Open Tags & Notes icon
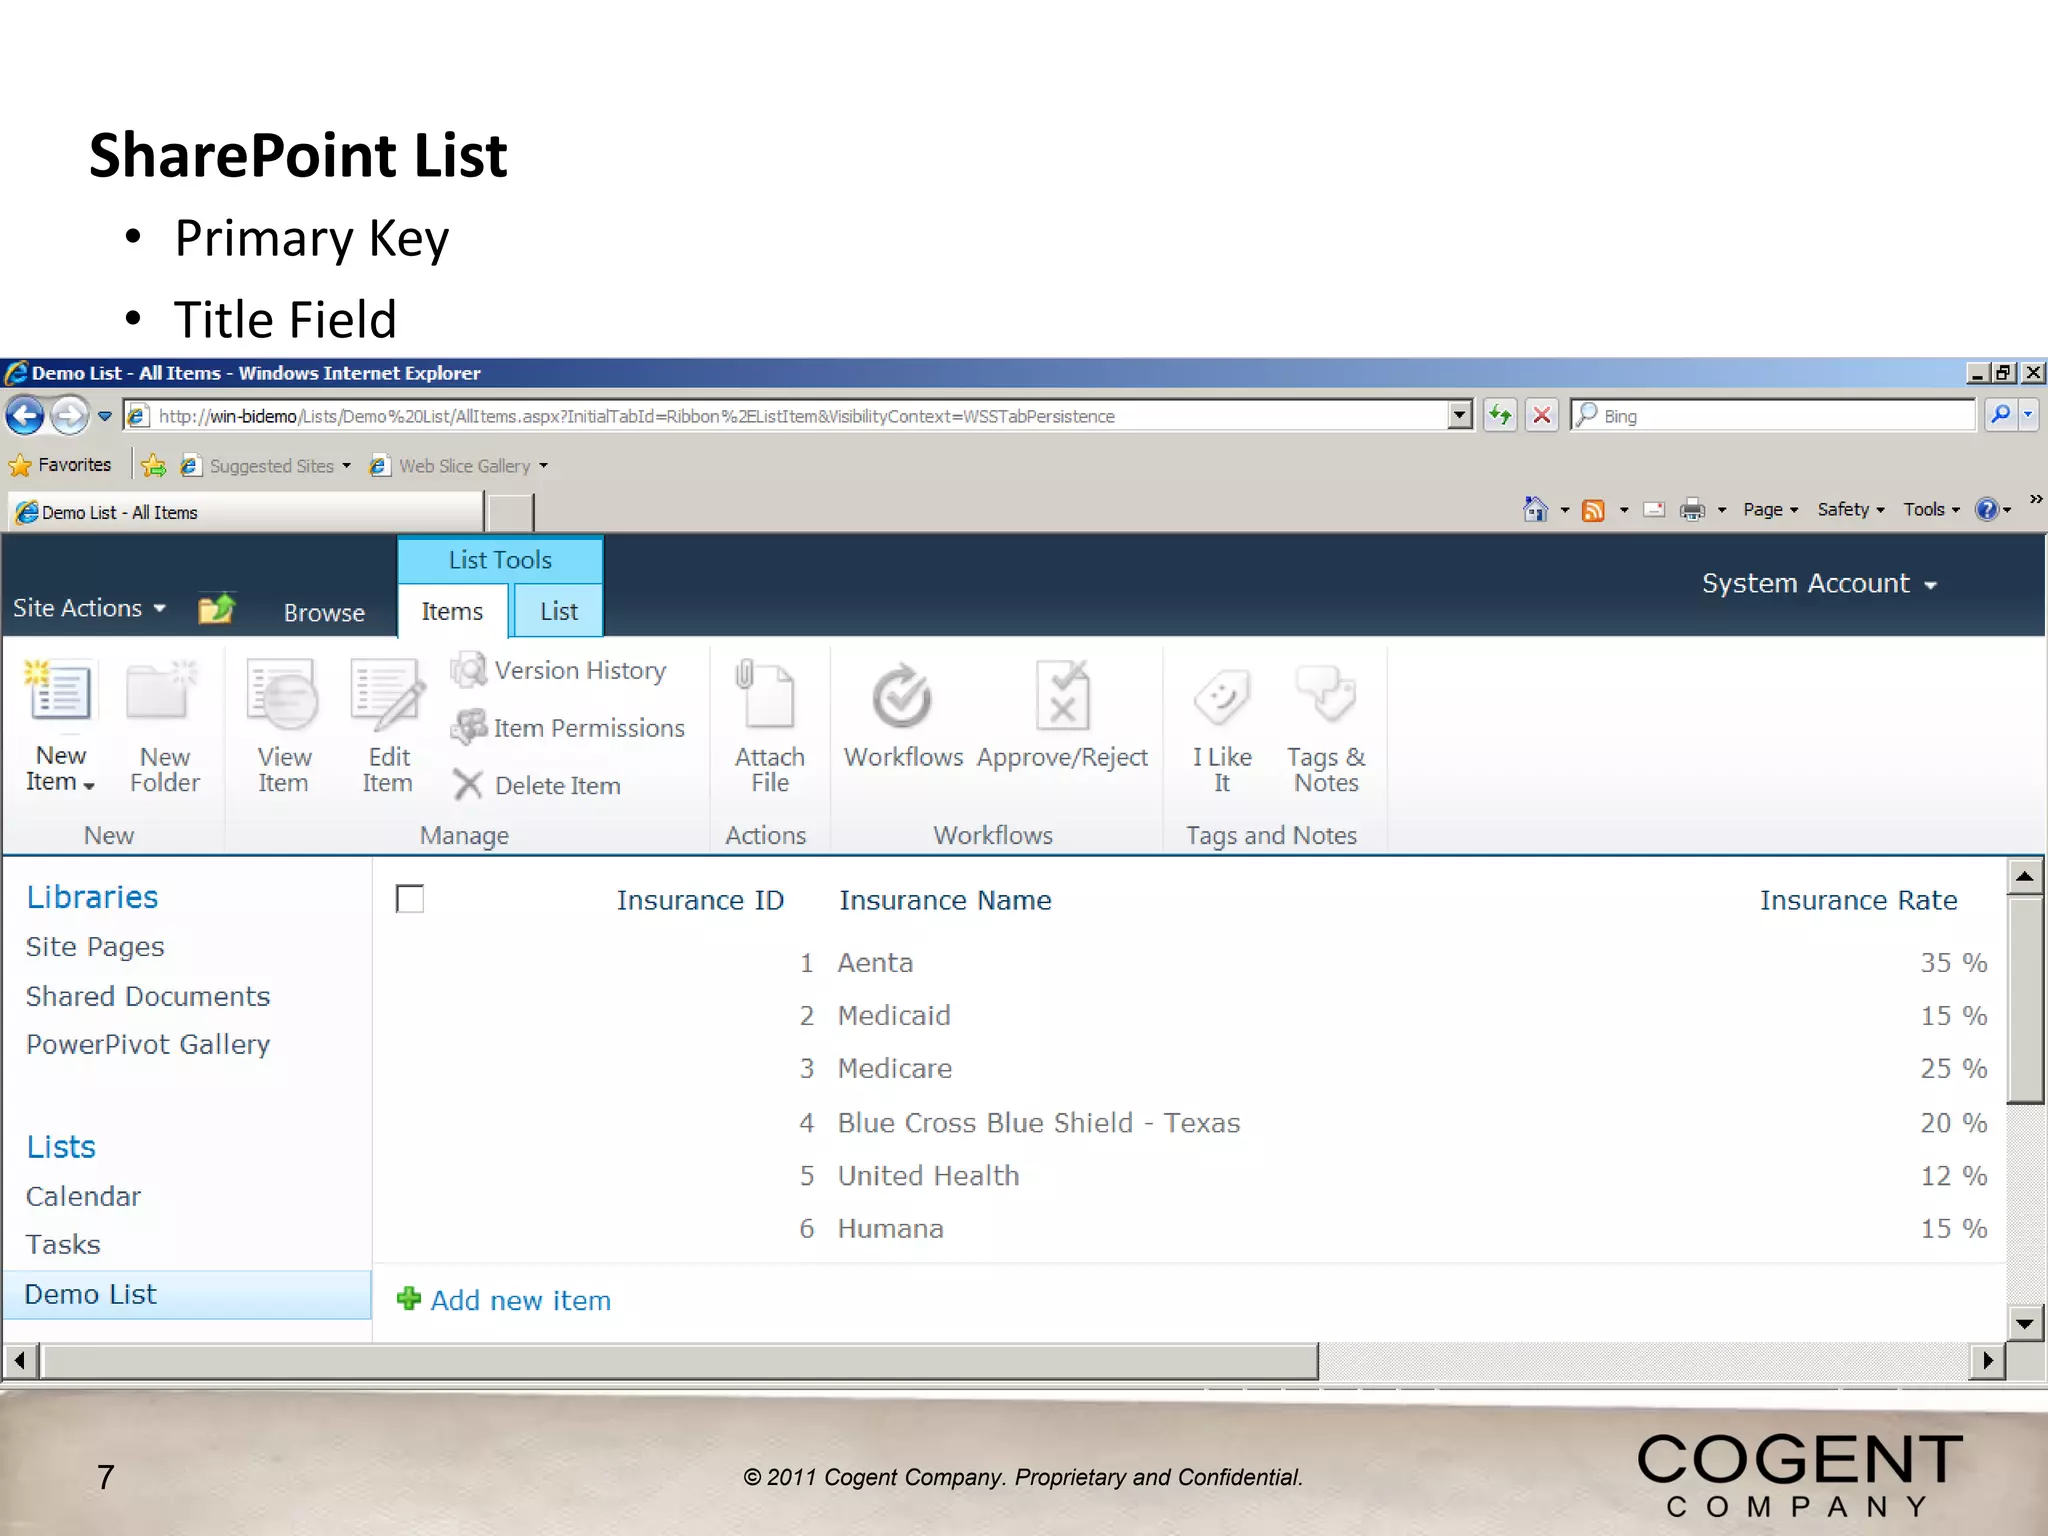 tap(1326, 694)
